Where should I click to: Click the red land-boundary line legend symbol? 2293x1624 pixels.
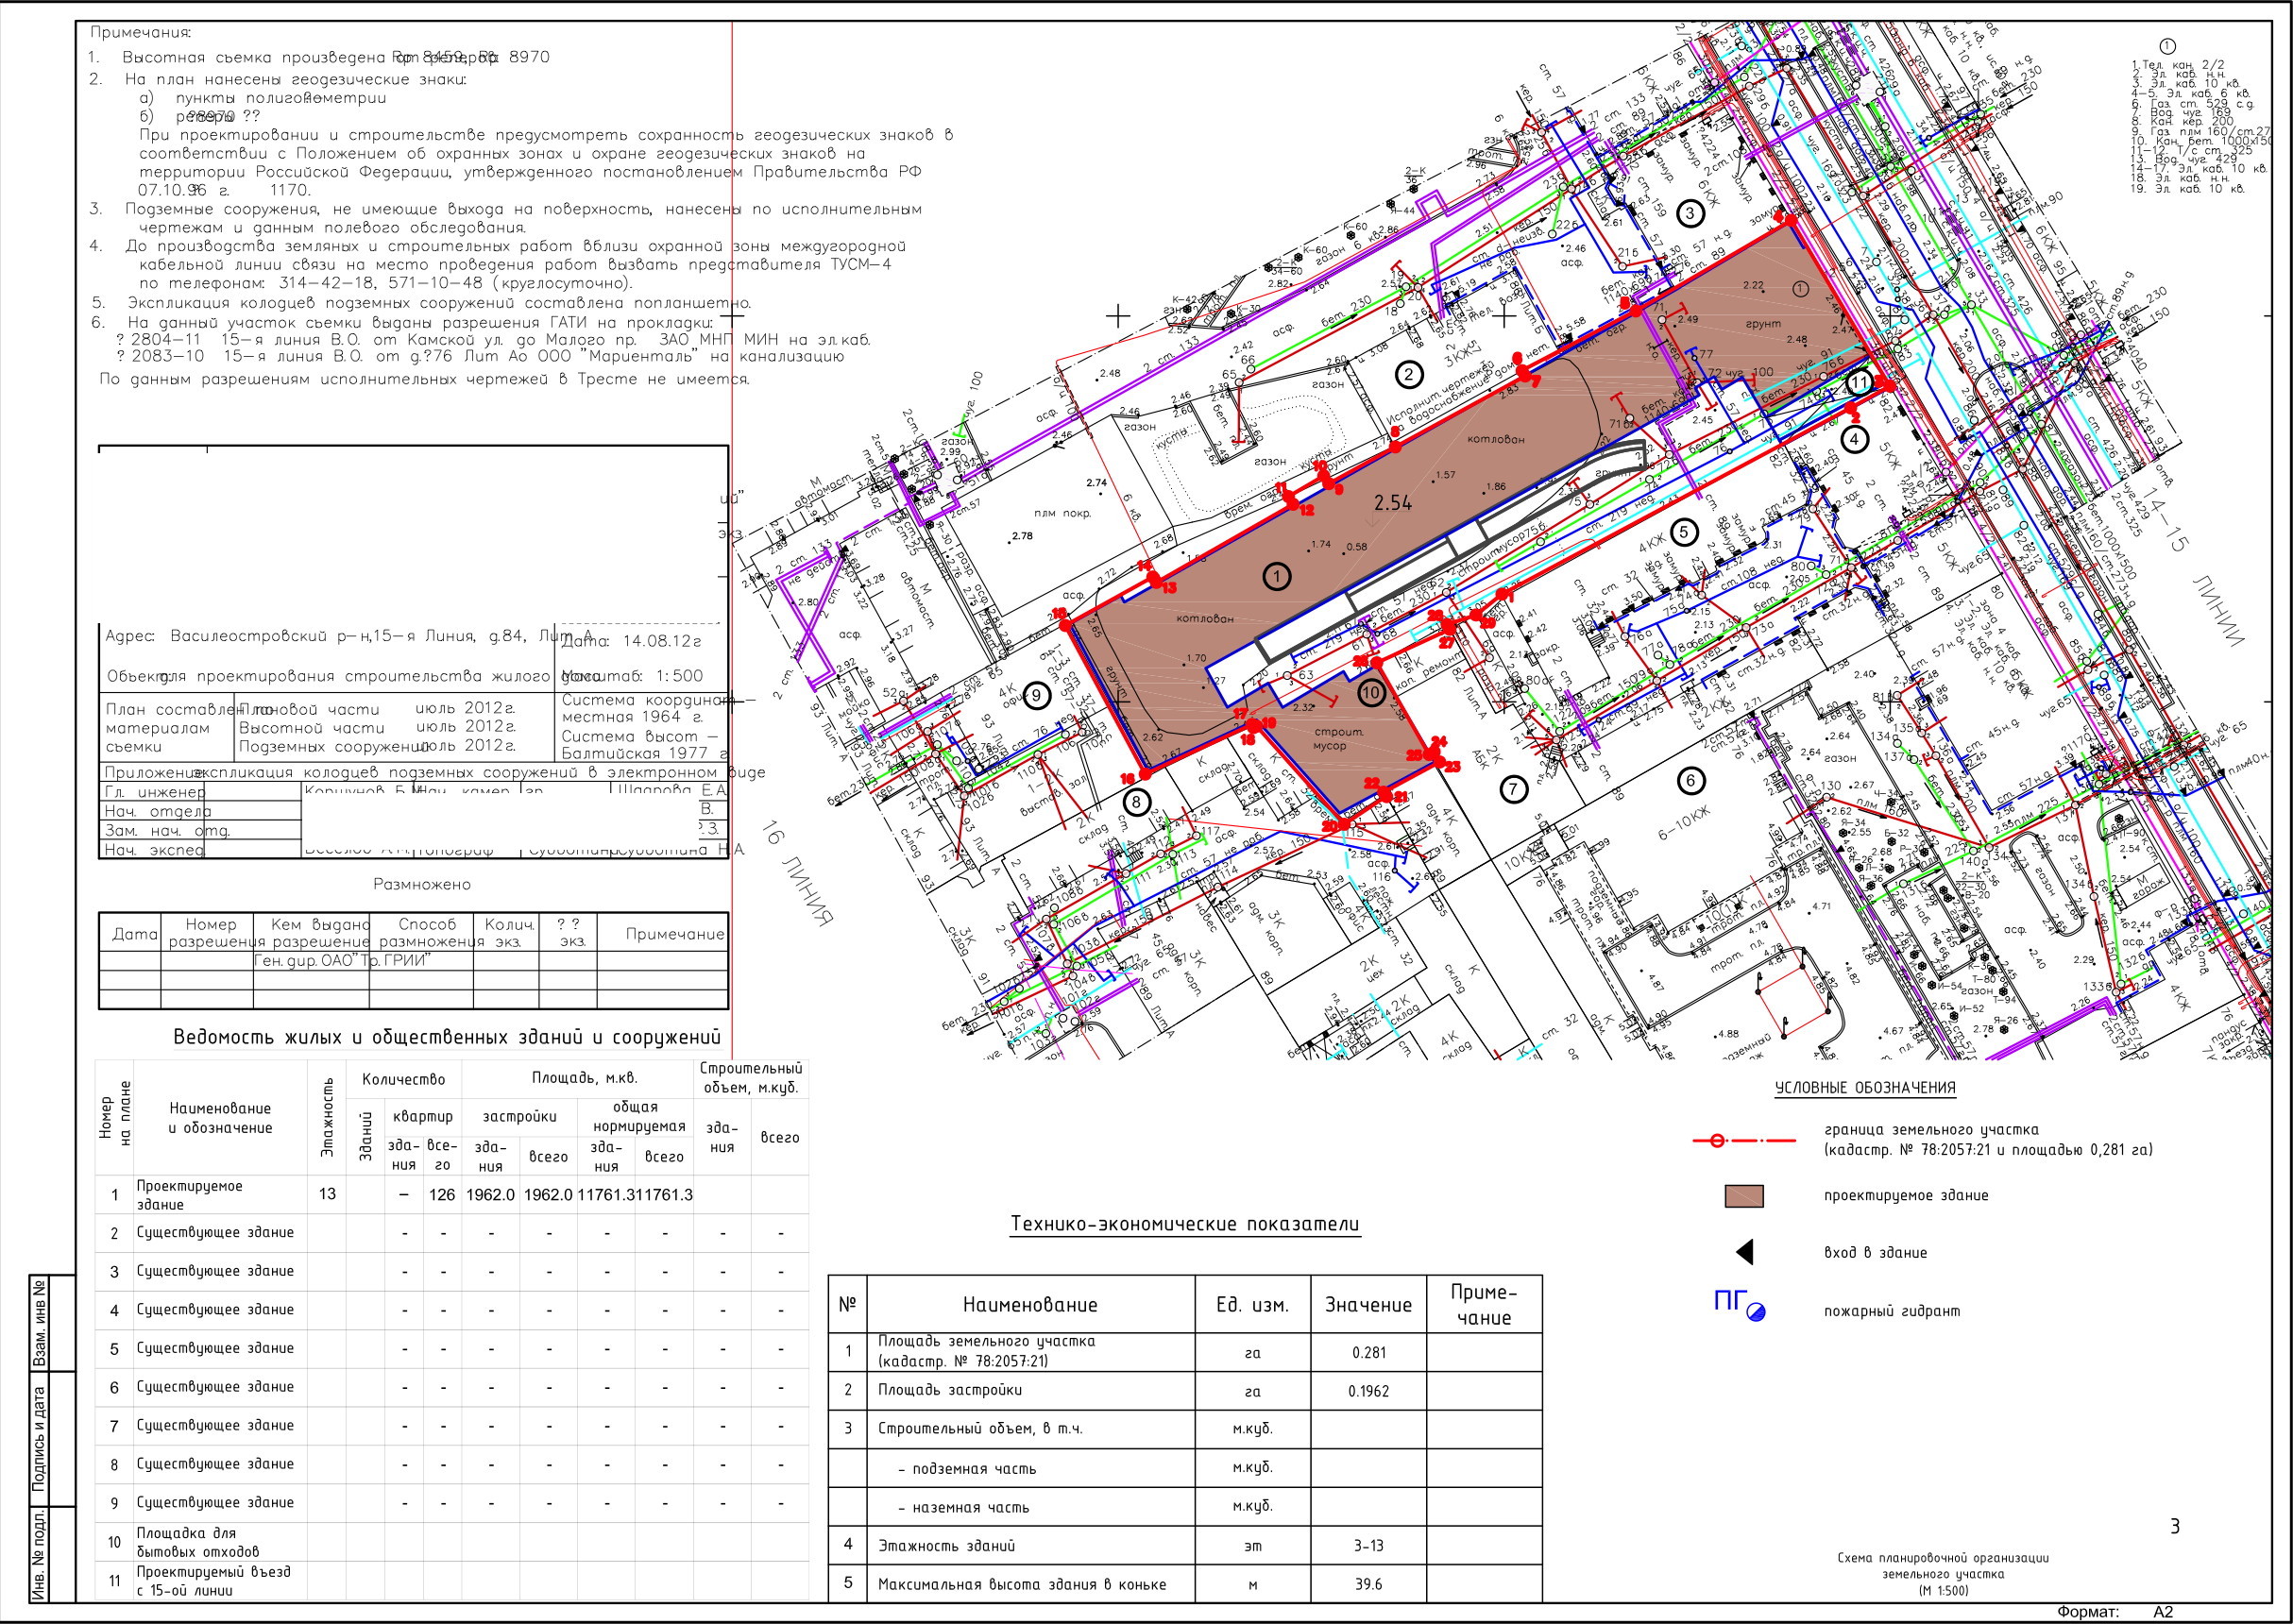coord(1744,1140)
